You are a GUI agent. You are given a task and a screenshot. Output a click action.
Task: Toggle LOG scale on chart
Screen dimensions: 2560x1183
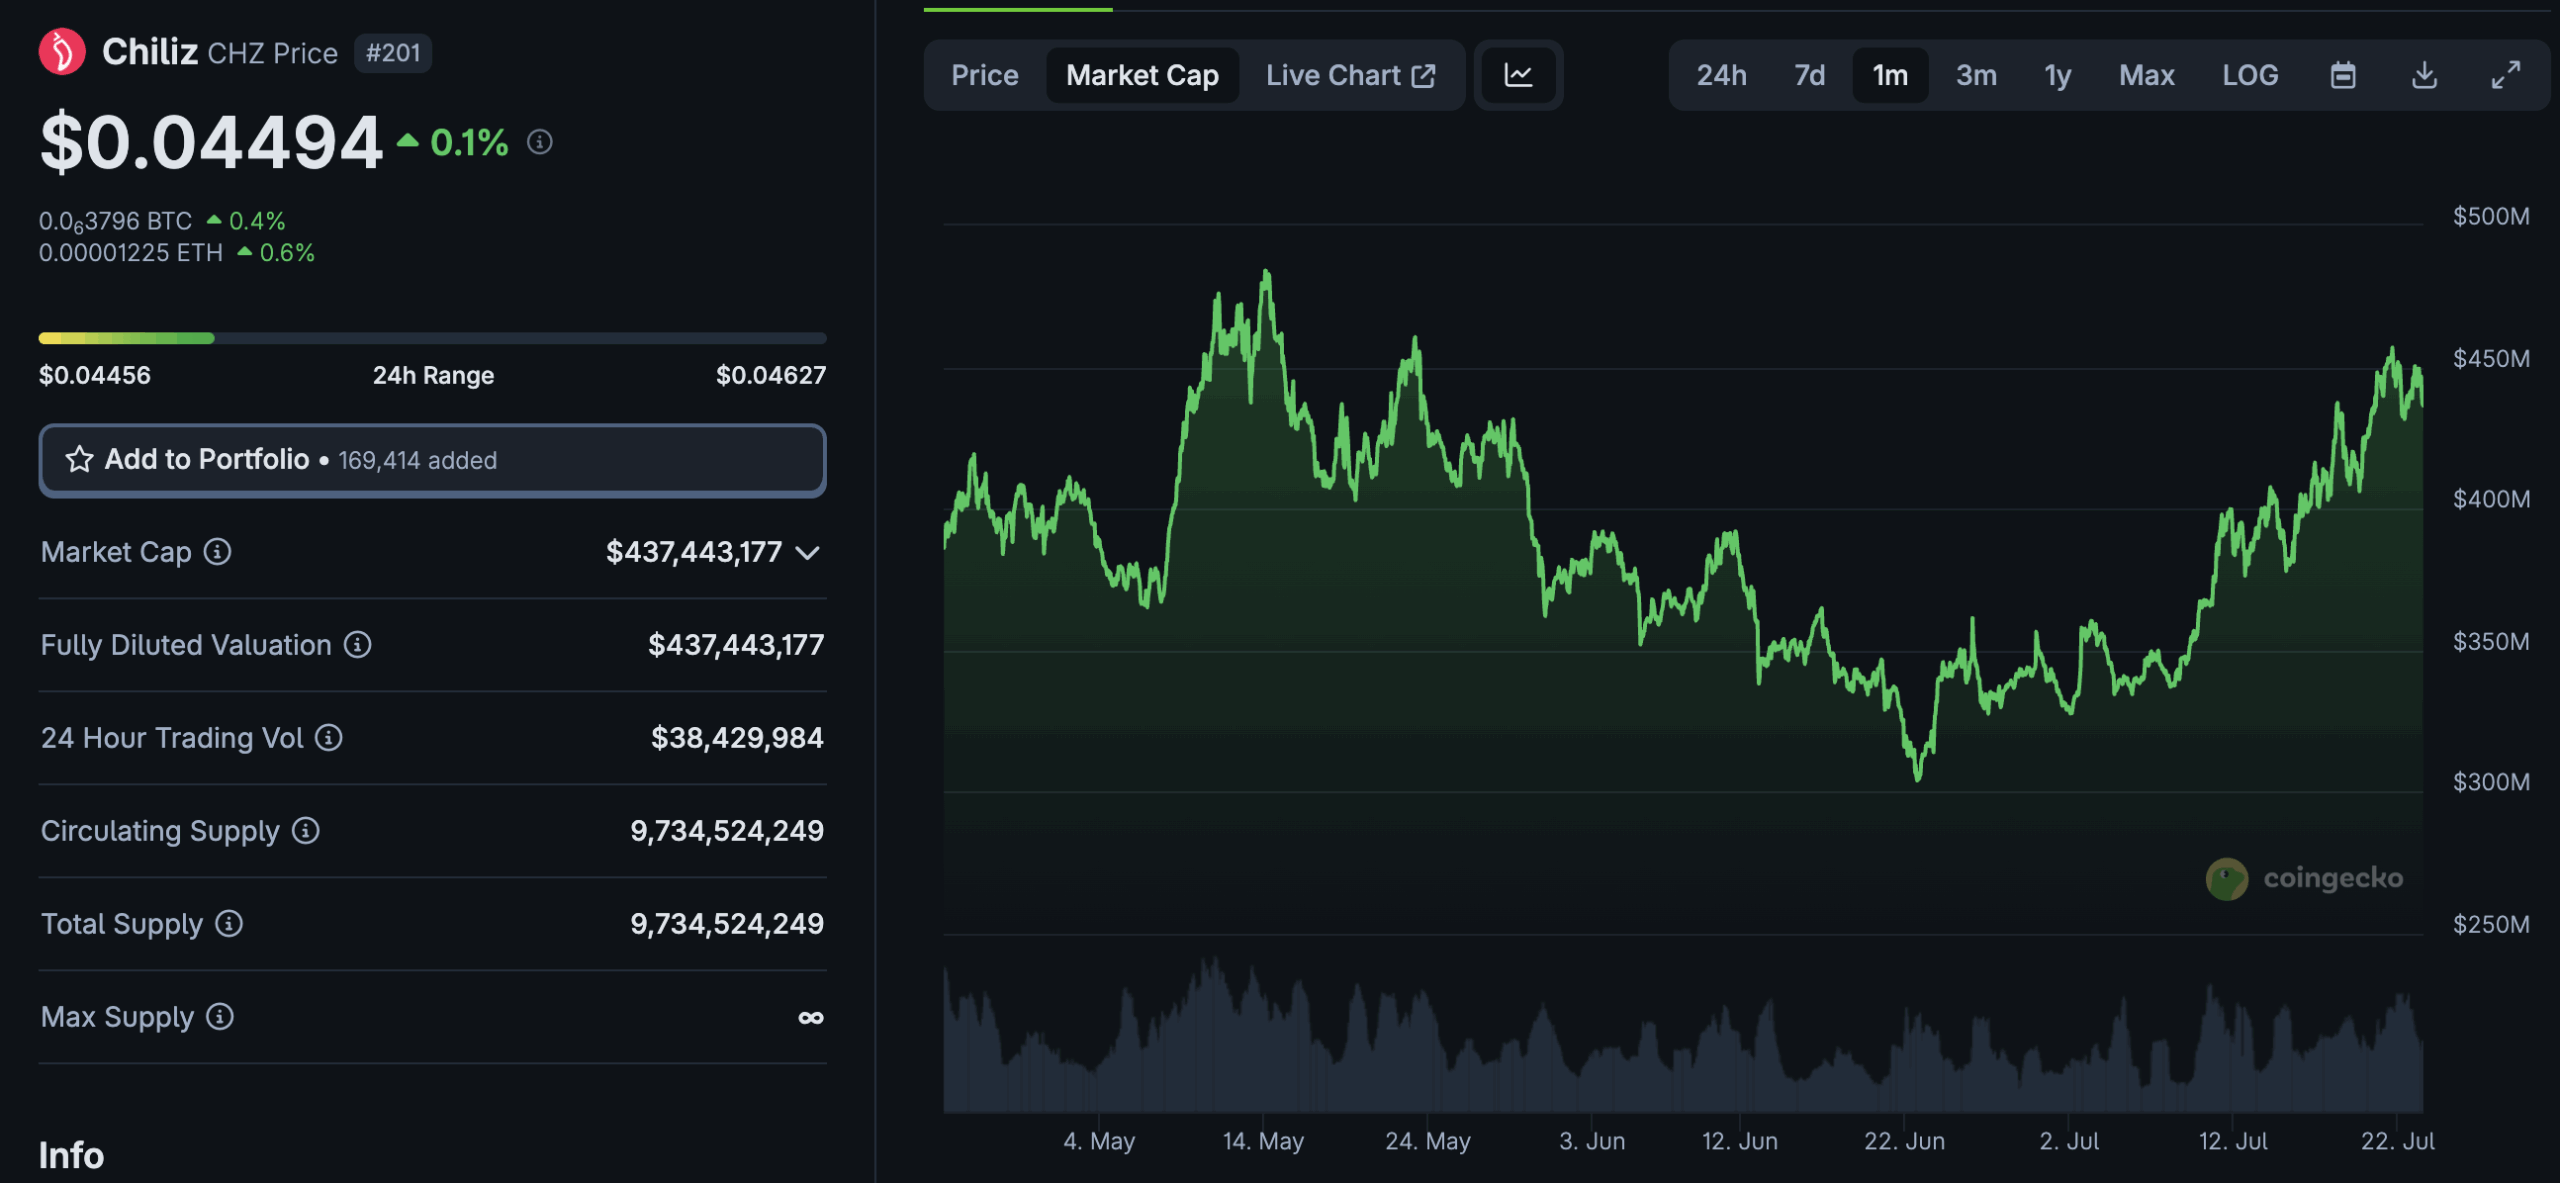[2250, 75]
